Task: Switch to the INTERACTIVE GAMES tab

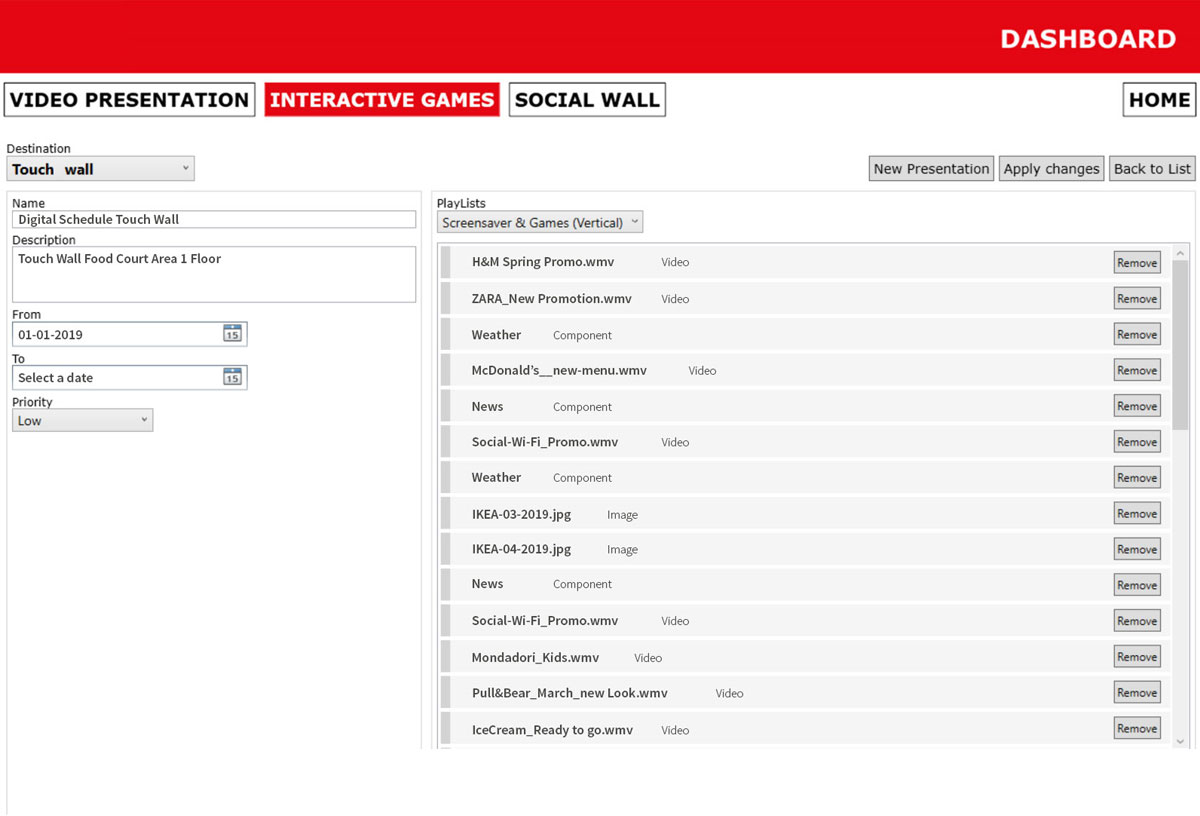Action: tap(382, 100)
